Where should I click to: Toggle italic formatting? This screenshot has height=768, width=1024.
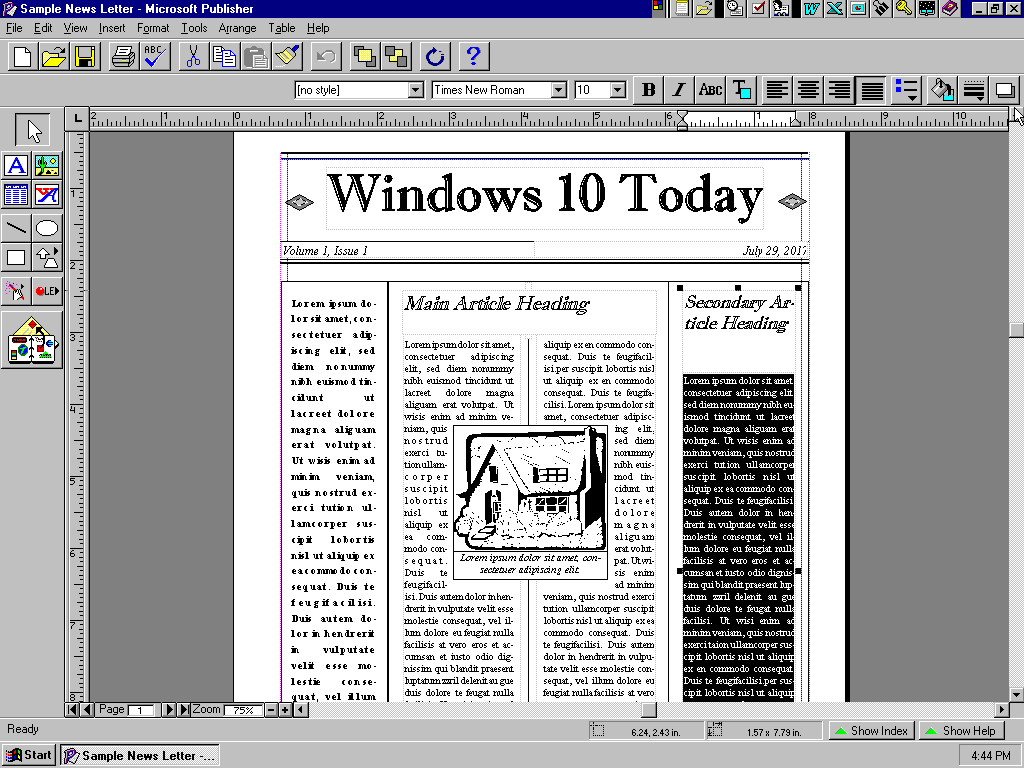[679, 90]
